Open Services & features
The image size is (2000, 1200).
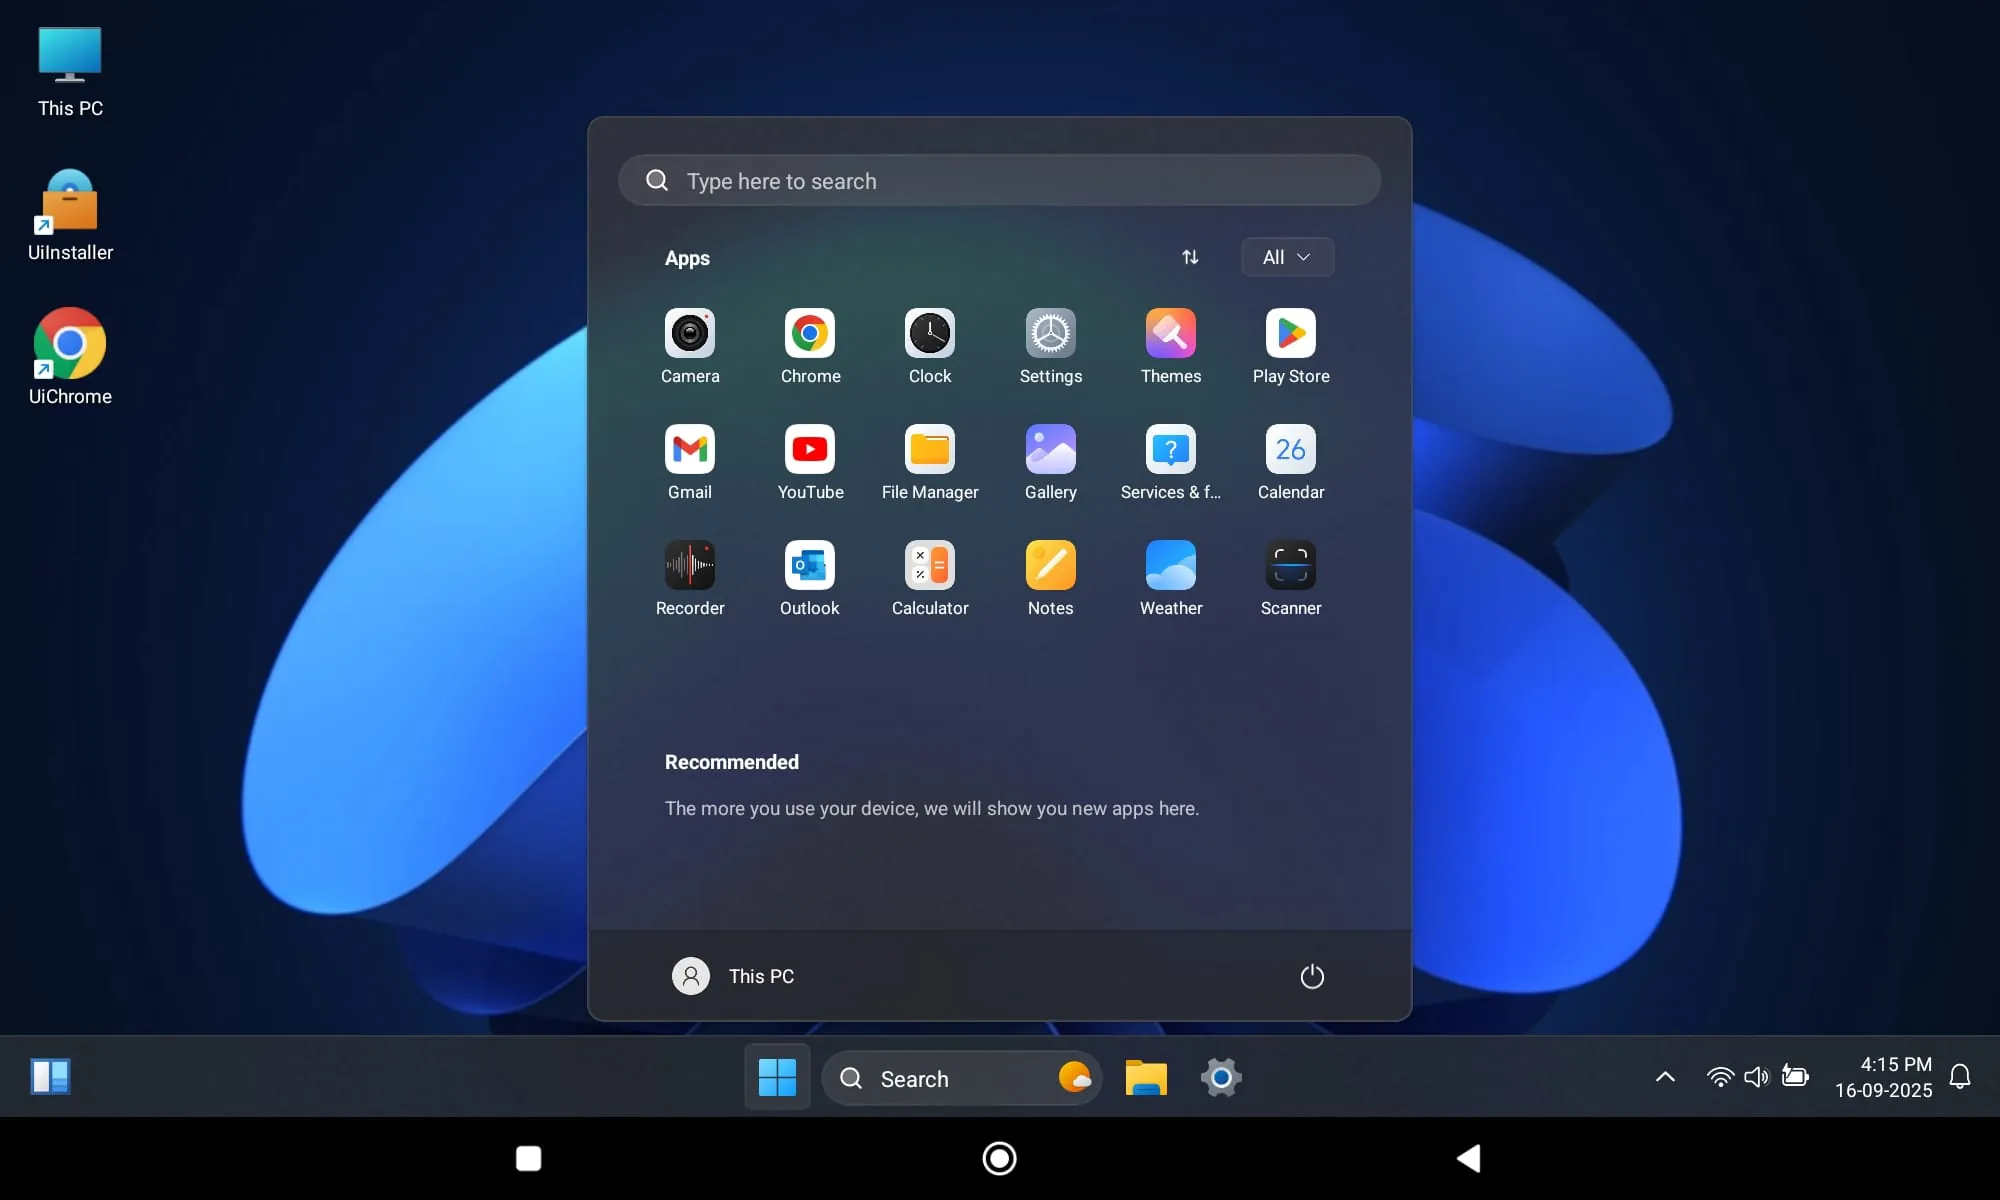tap(1170, 450)
